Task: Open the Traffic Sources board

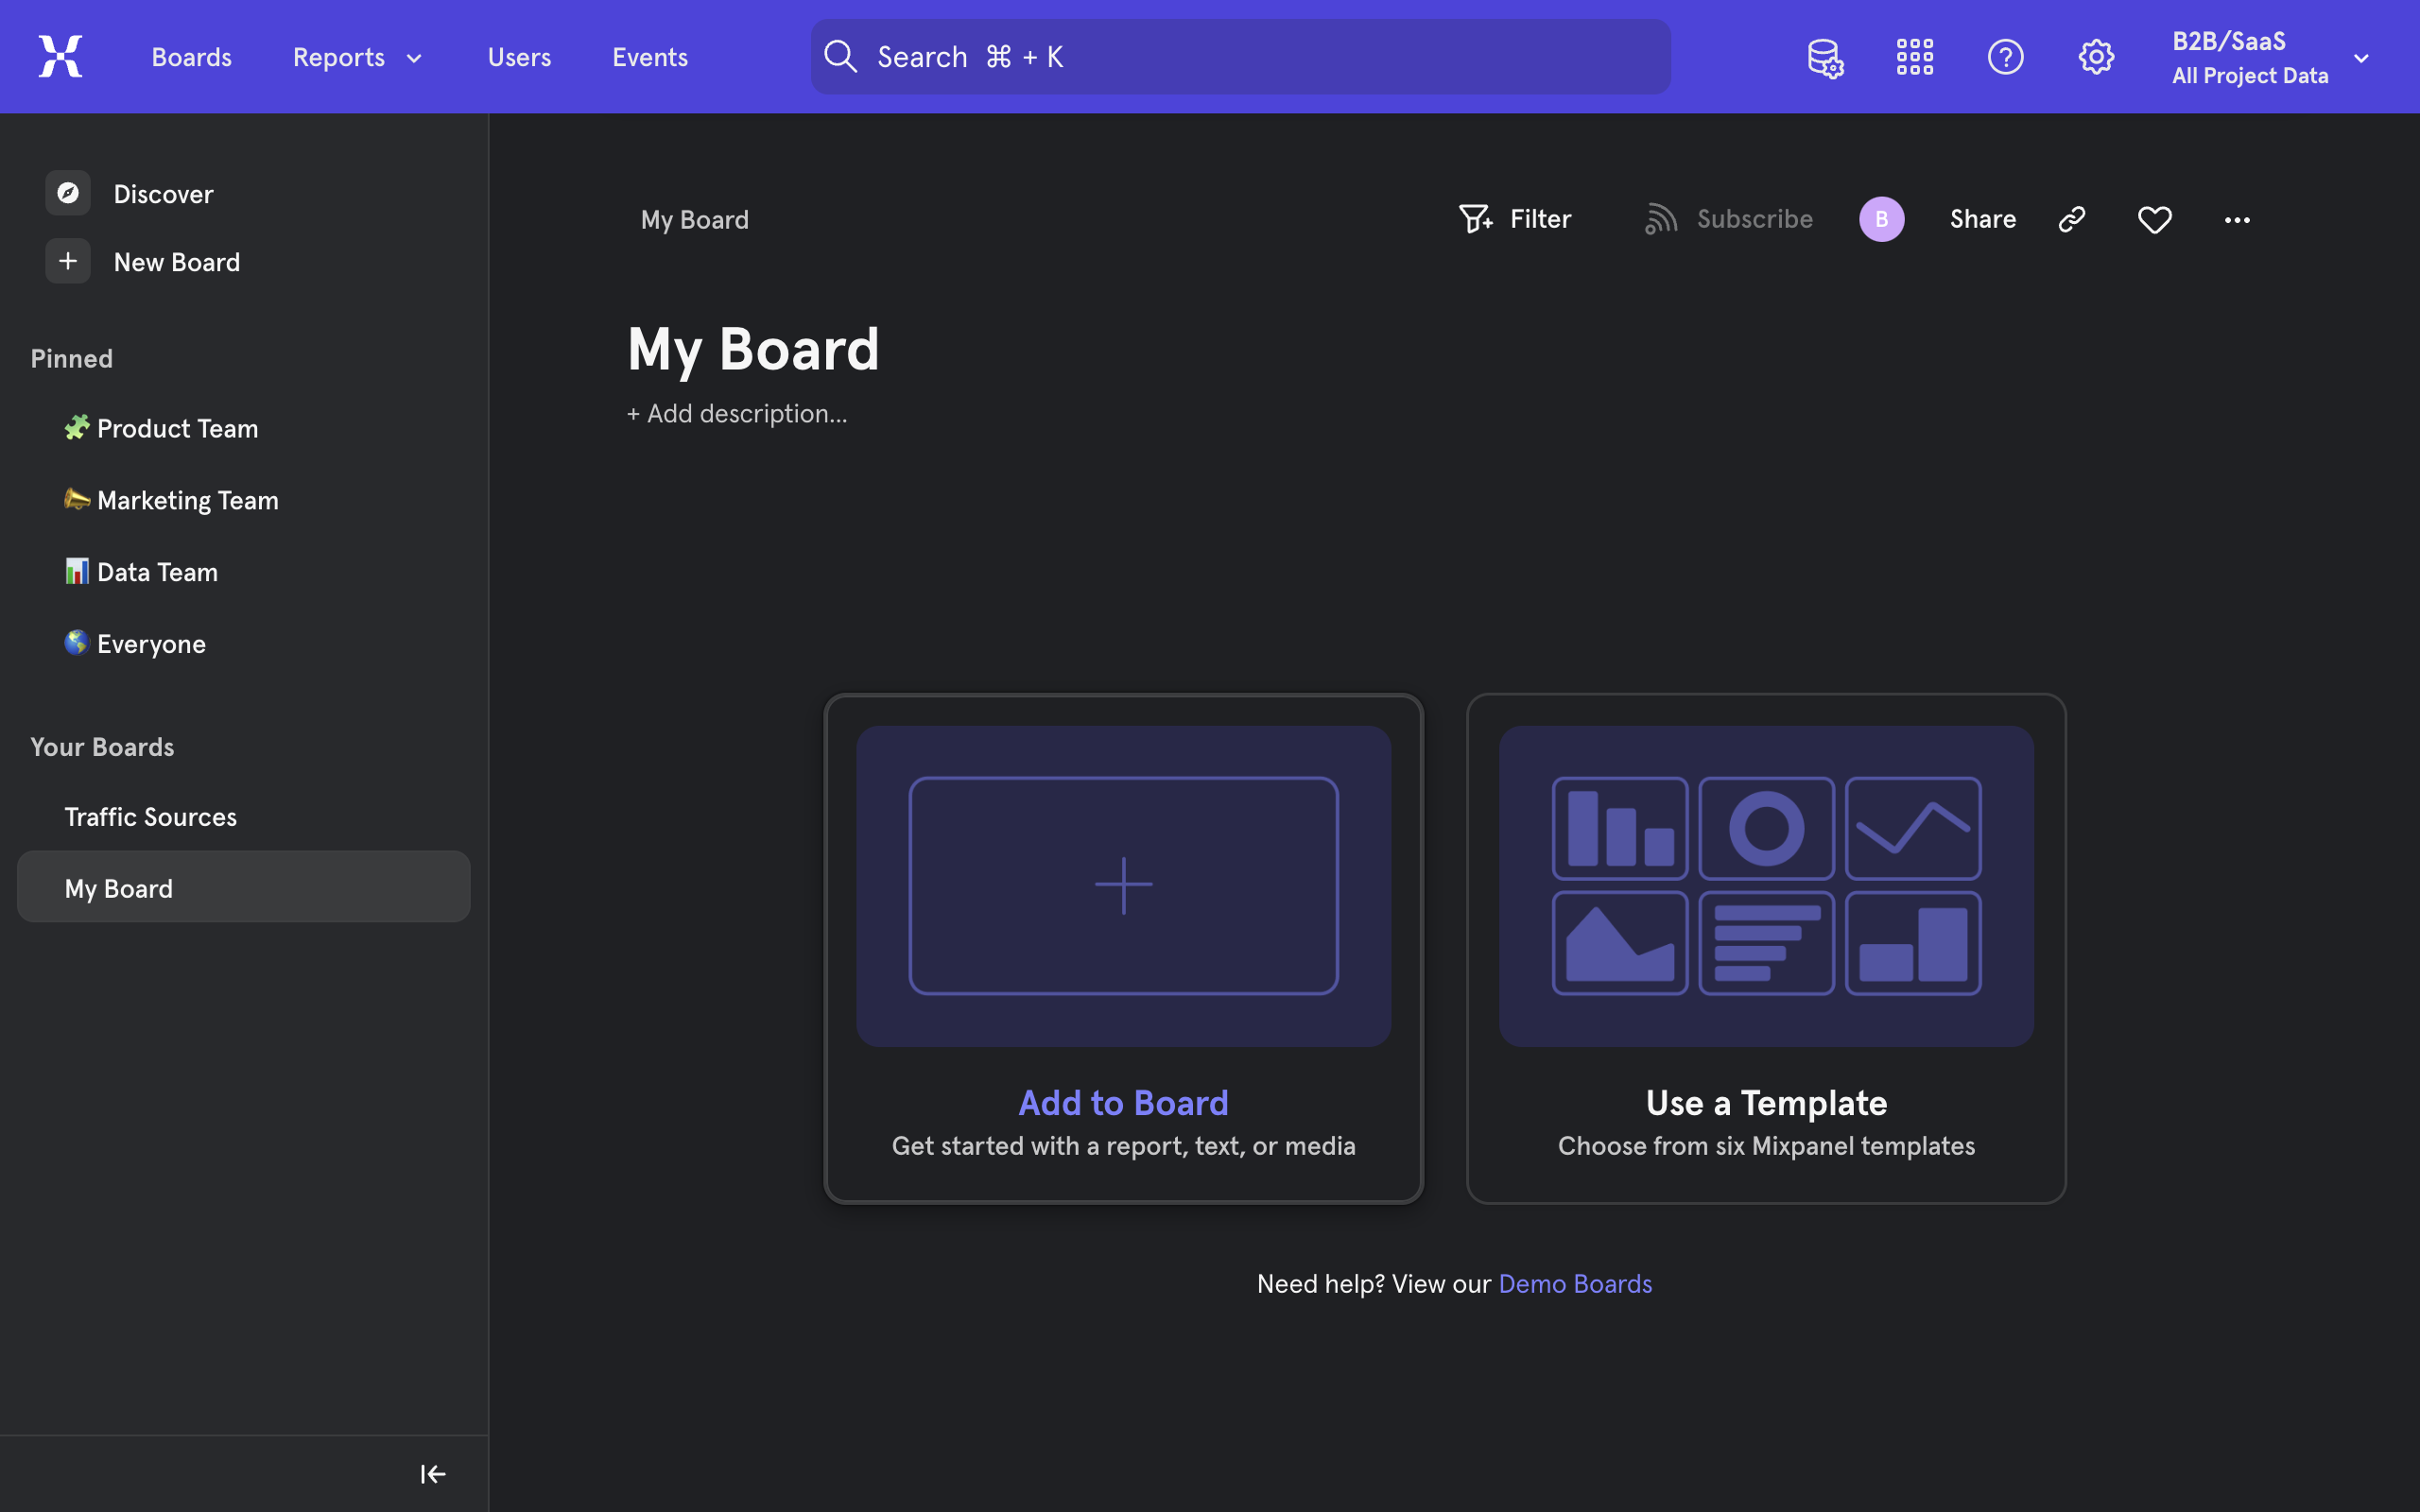Action: pyautogui.click(x=243, y=816)
